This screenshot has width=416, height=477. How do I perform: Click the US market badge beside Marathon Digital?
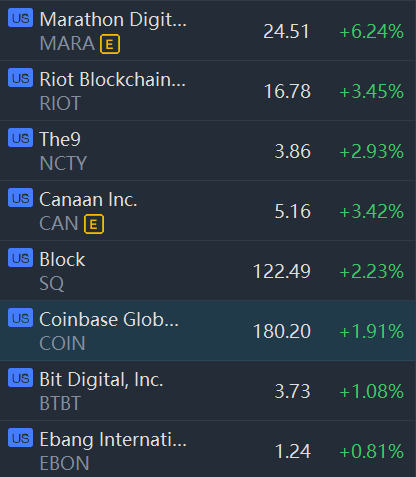click(x=21, y=18)
